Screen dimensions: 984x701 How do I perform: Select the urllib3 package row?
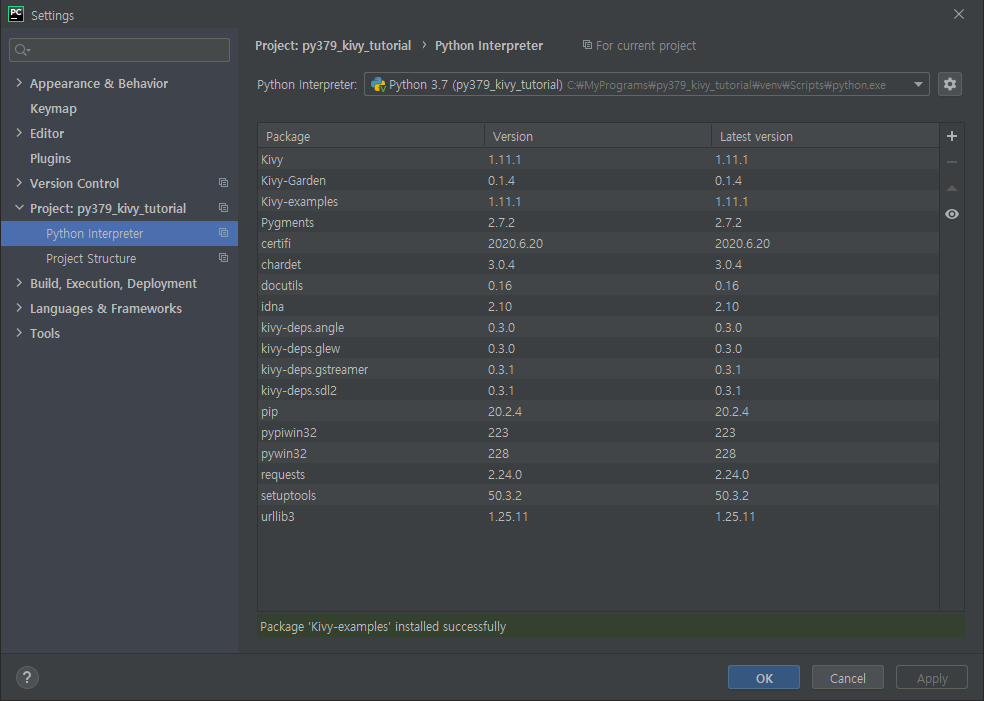(598, 517)
